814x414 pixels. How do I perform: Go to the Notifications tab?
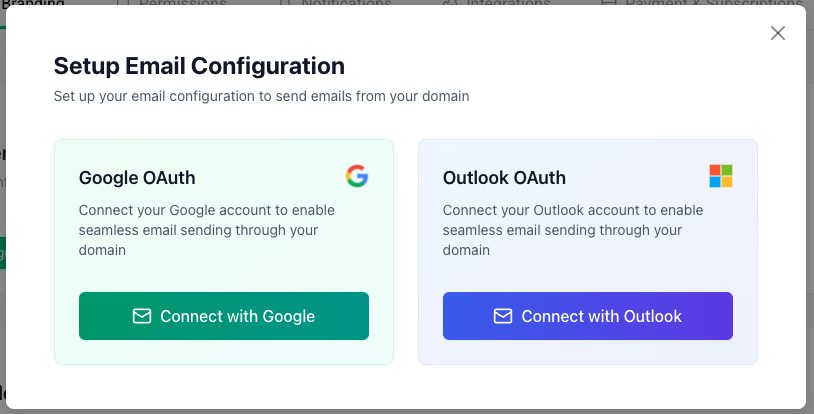pyautogui.click(x=345, y=3)
